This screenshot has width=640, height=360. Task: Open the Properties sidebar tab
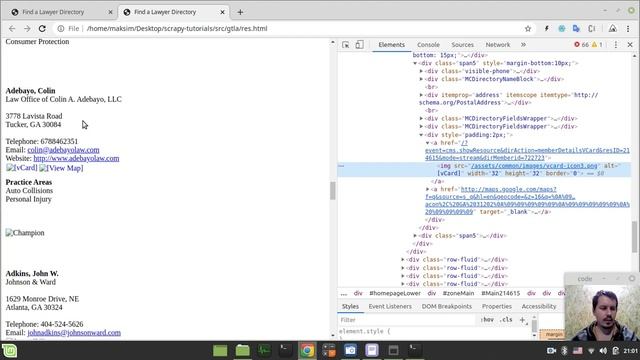pyautogui.click(x=497, y=306)
